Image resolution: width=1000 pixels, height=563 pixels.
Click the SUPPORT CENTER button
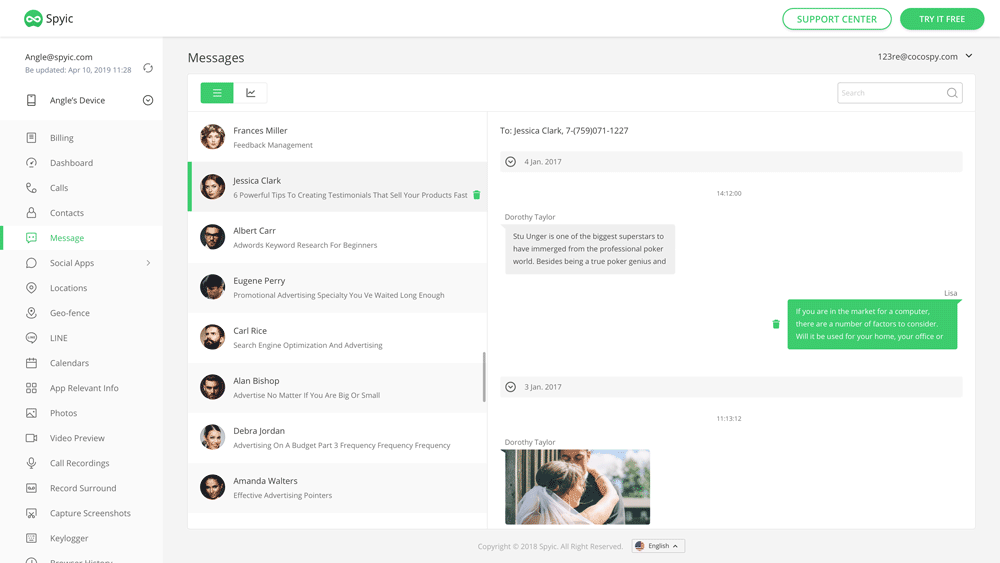click(836, 19)
